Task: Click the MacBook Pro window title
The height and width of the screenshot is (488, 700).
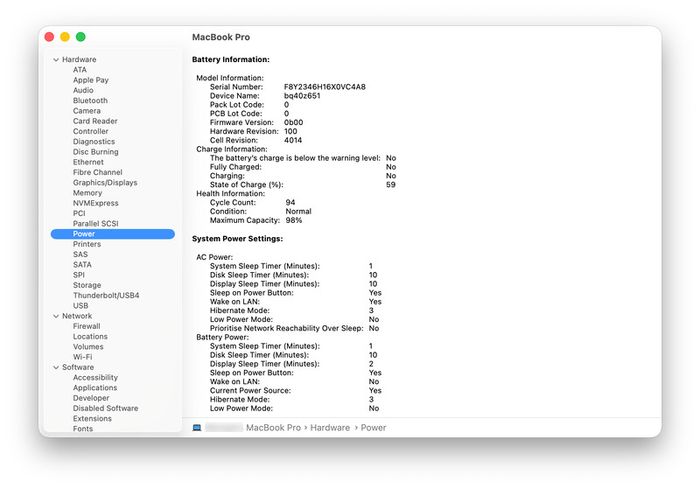Action: tap(221, 37)
